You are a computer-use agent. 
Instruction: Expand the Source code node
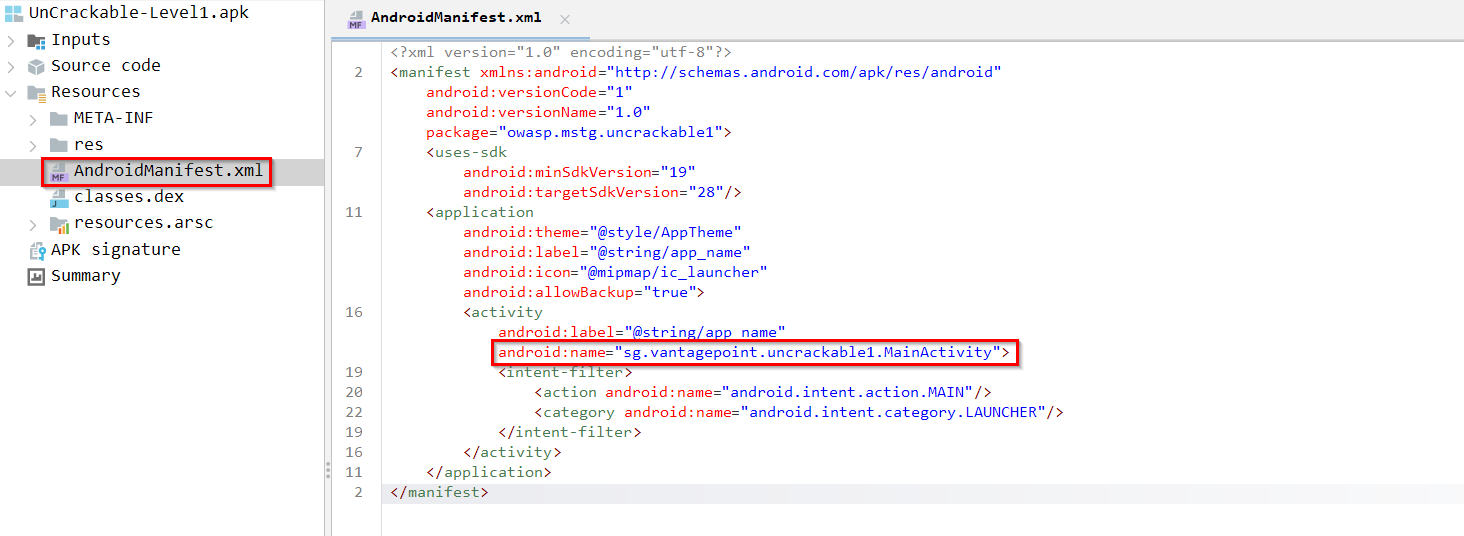pos(11,67)
